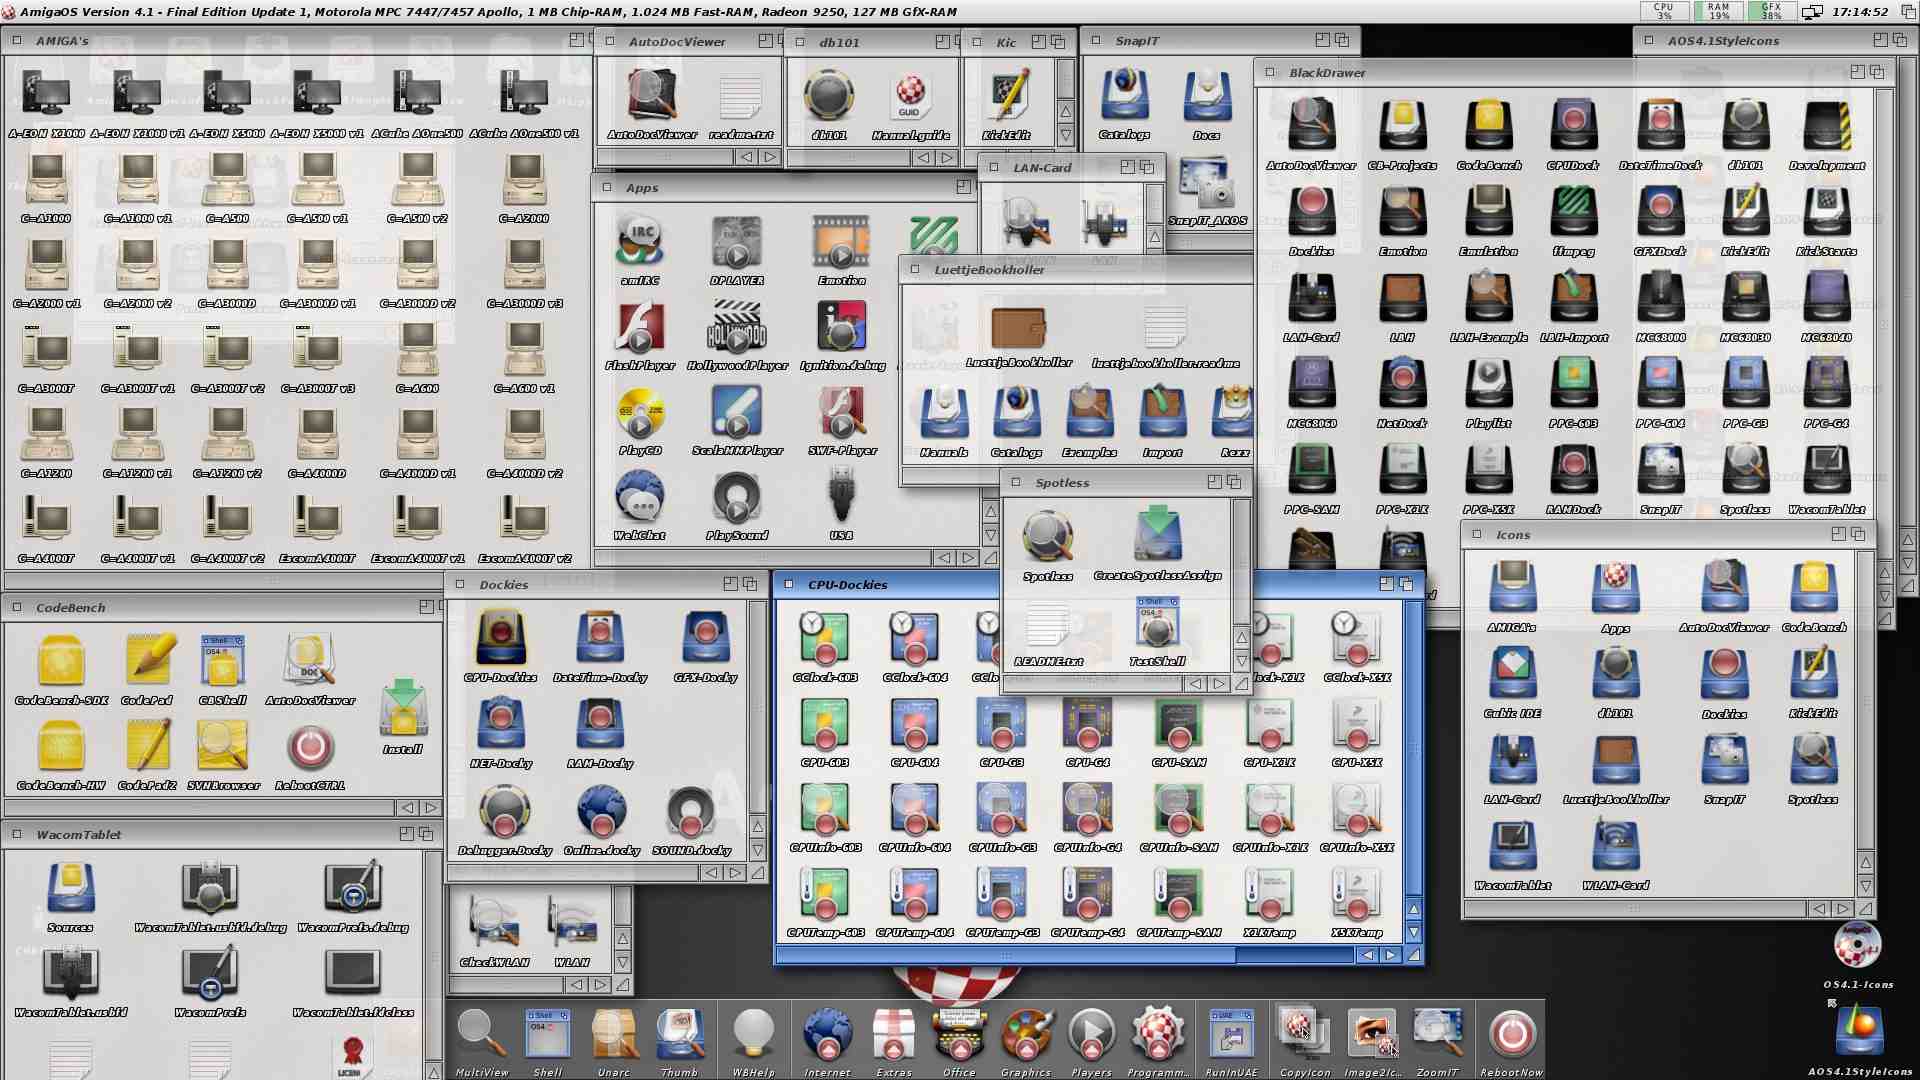Click the screen depth gadget beside clock
This screenshot has height=1080, width=1920.
point(1907,12)
